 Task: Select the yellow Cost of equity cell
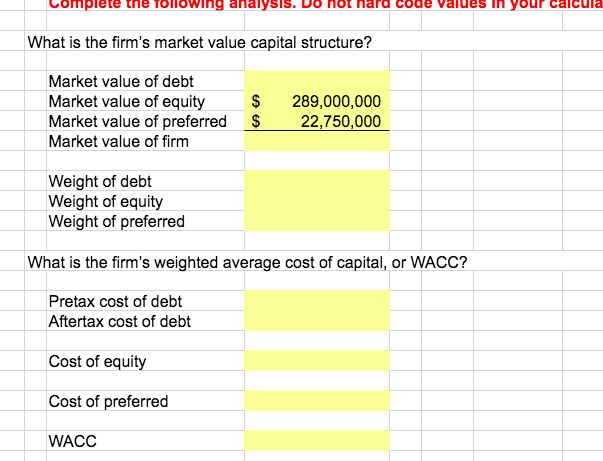317,361
